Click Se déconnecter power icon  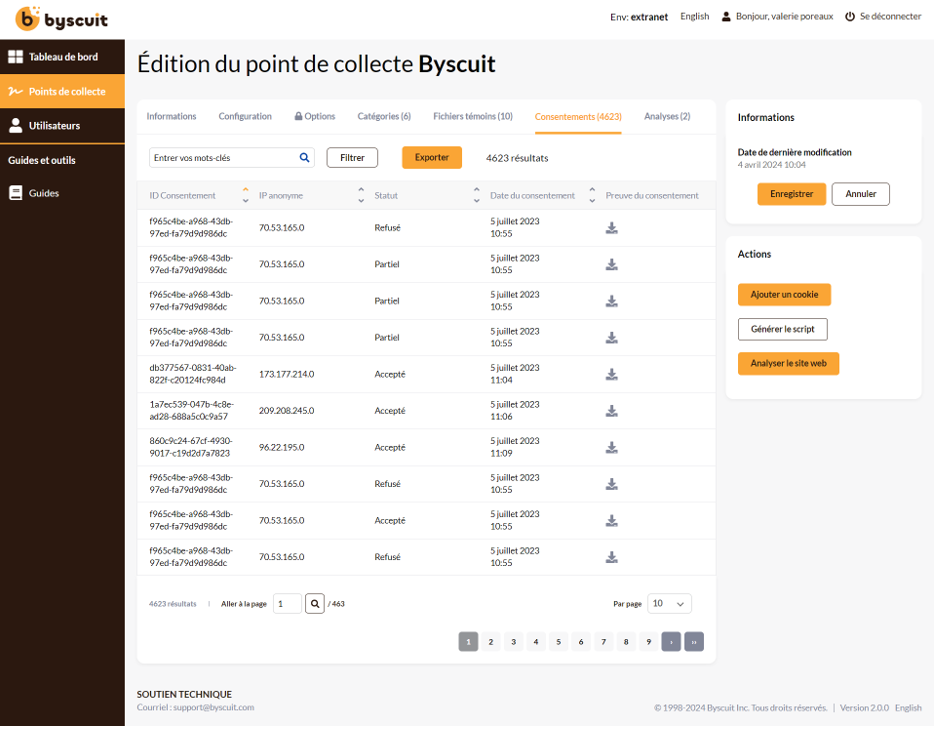pos(850,17)
